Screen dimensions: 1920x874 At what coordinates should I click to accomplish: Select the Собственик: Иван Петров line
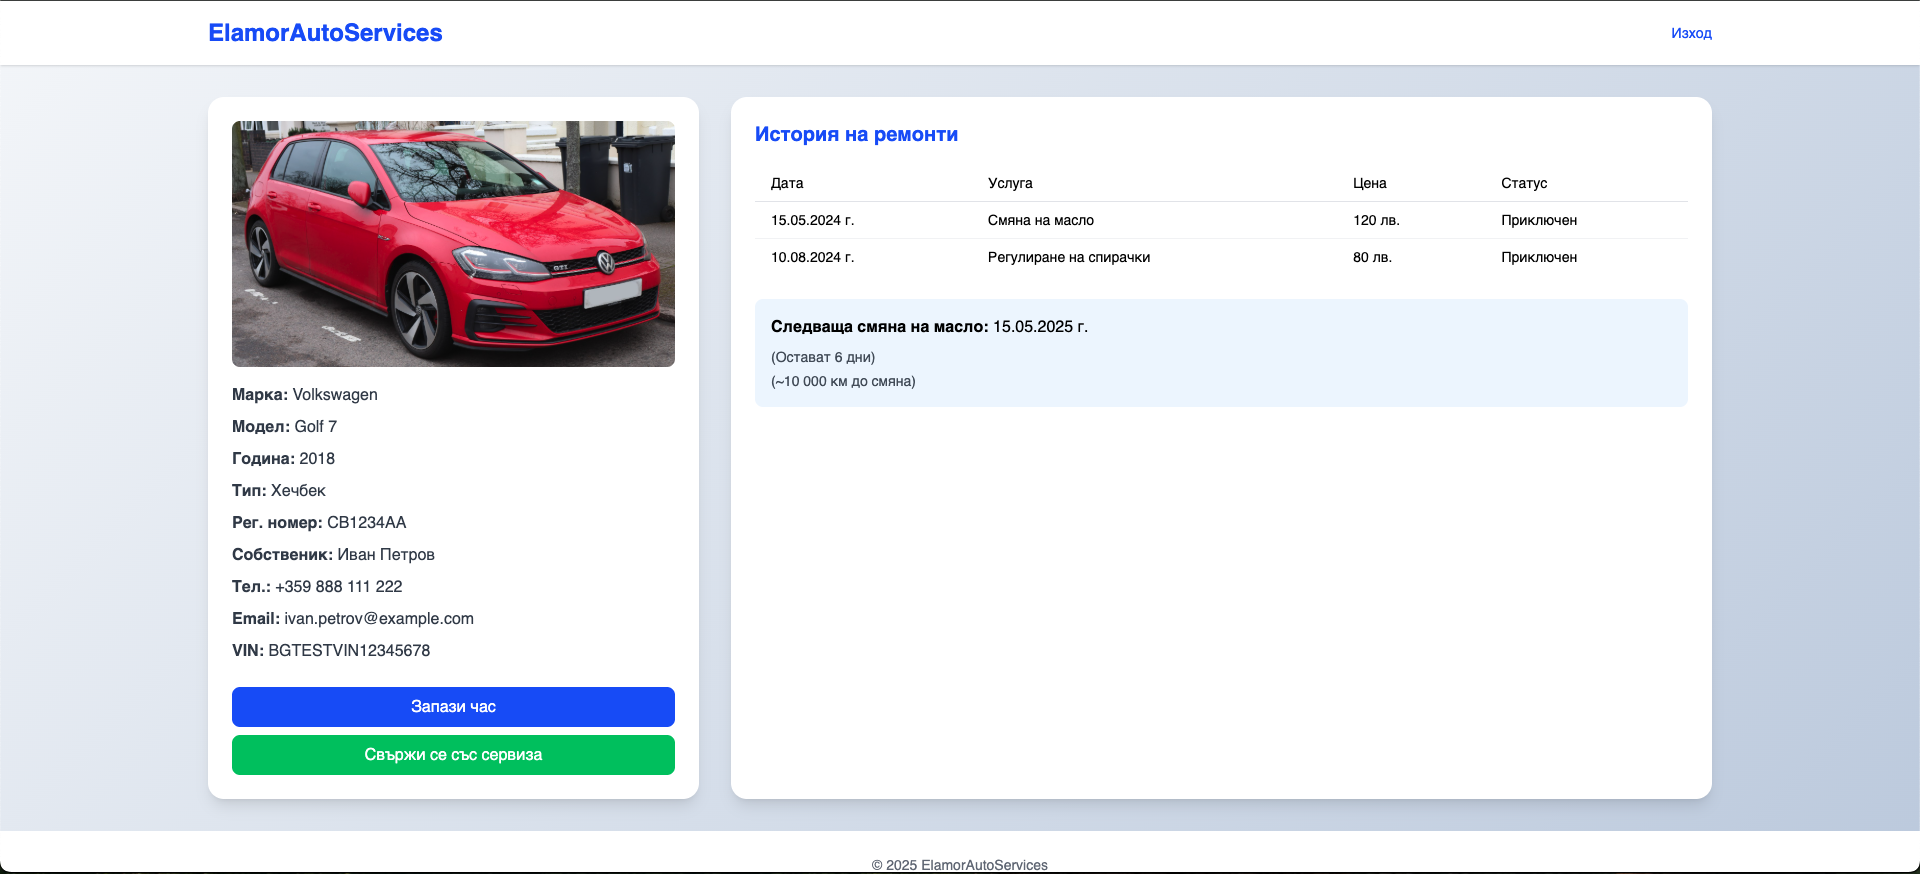333,555
